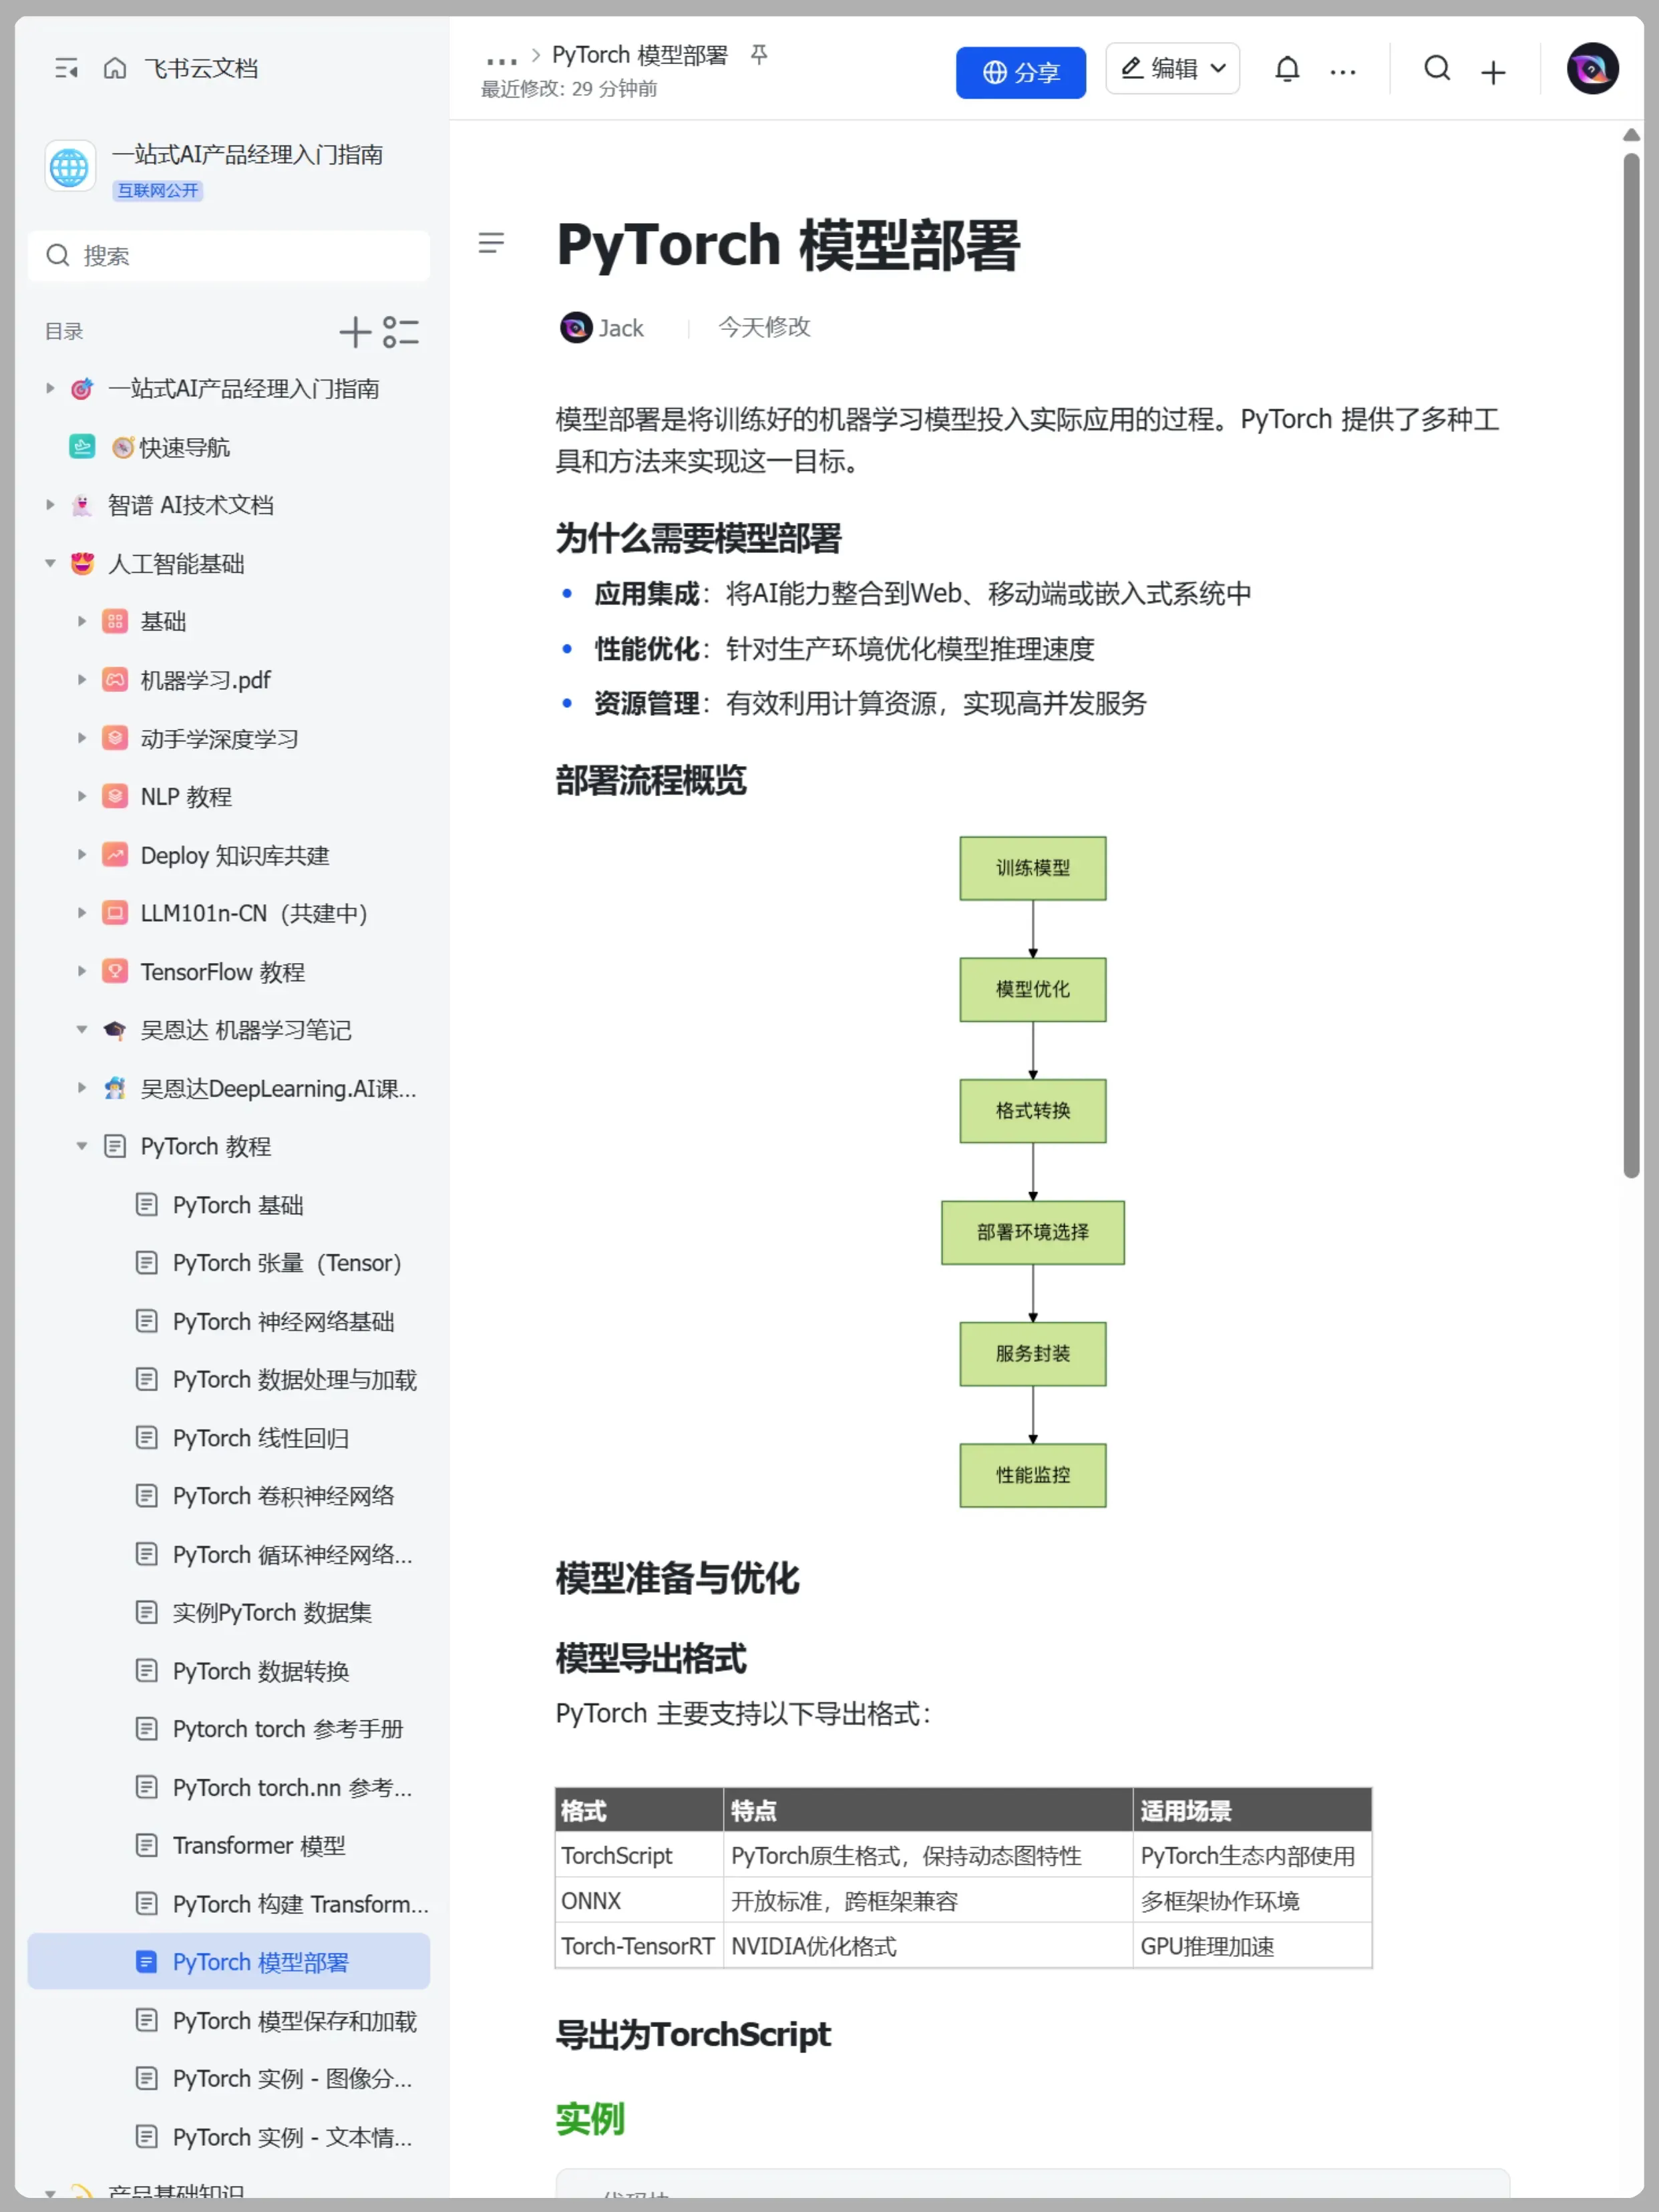Add a new page in 目录
This screenshot has width=1659, height=2212.
pyautogui.click(x=355, y=332)
